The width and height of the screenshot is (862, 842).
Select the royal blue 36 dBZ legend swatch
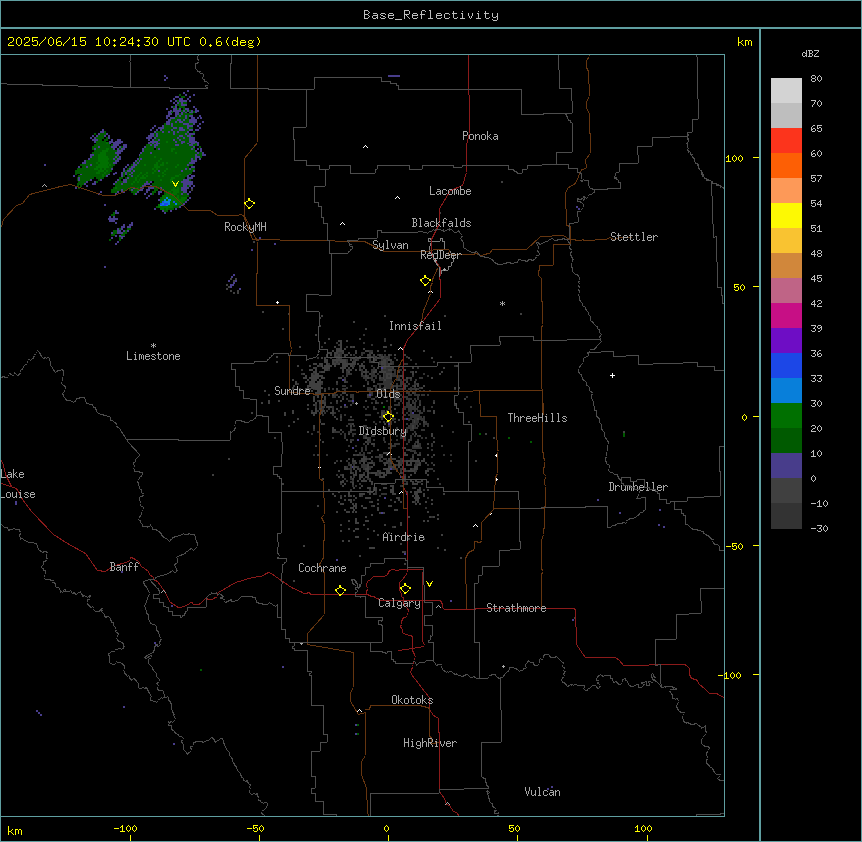786,365
